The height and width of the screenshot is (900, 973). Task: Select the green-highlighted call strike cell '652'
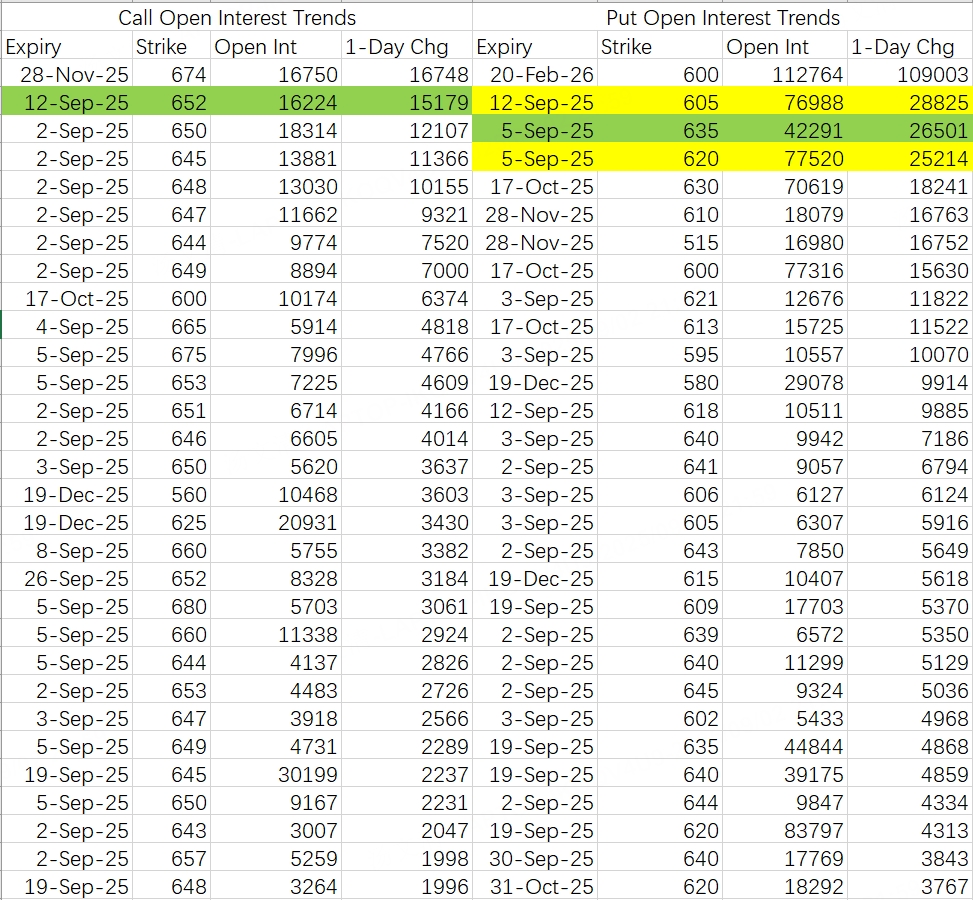(x=171, y=102)
